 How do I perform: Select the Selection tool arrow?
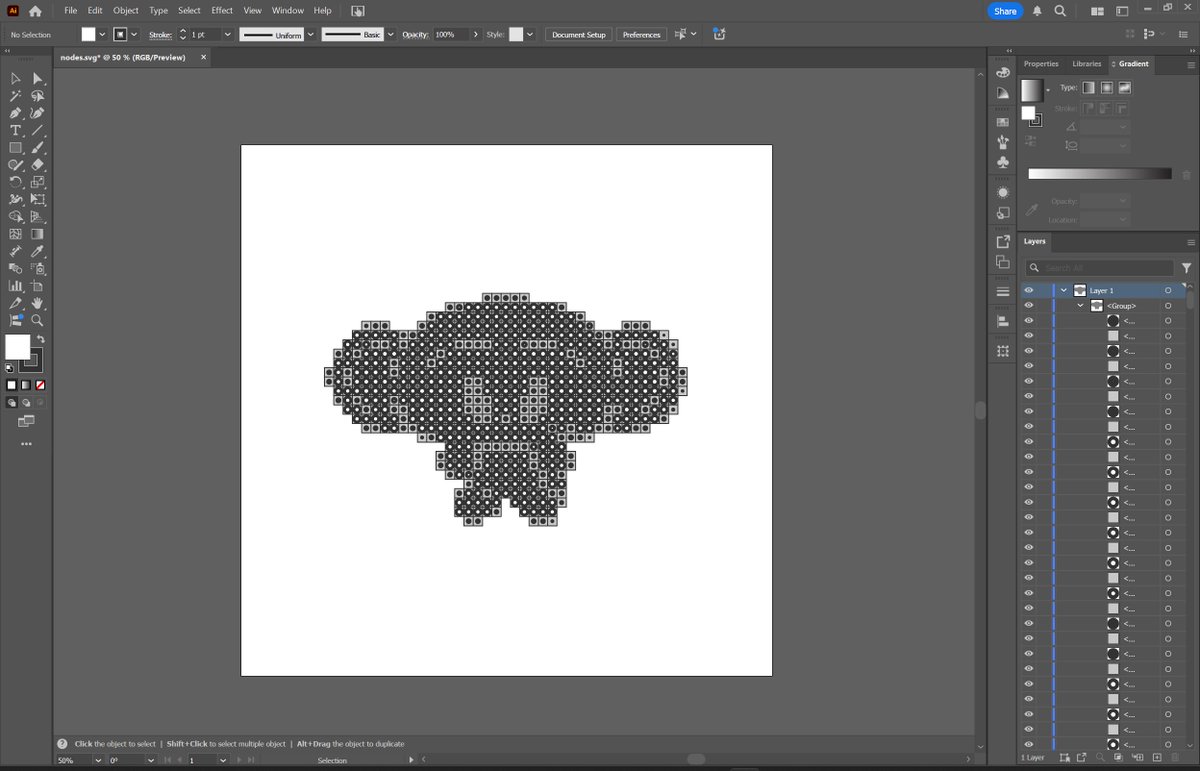tap(16, 78)
